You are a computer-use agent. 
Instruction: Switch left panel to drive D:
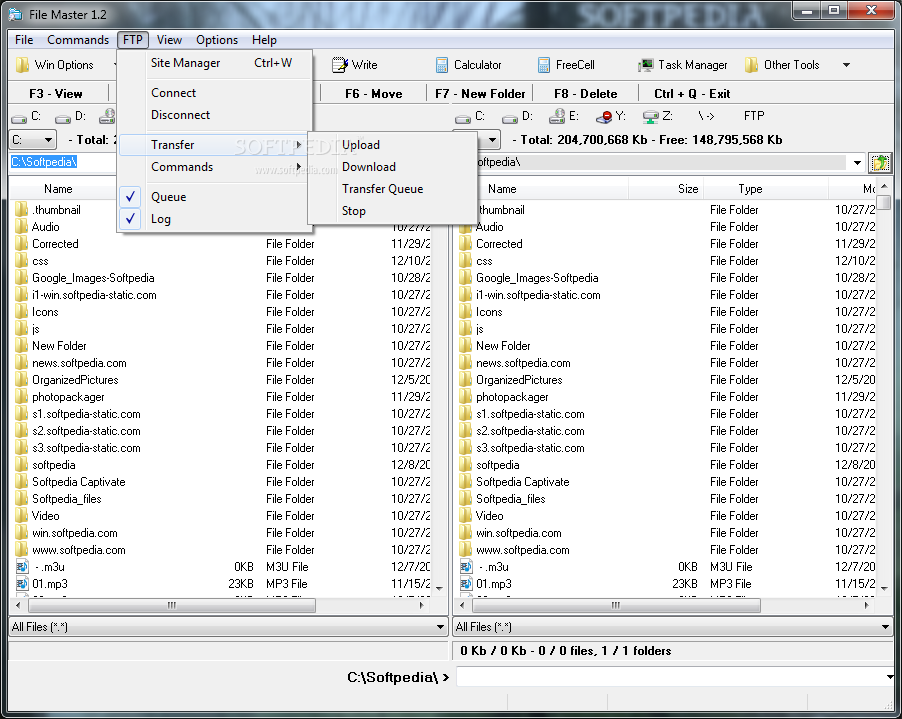[x=70, y=117]
